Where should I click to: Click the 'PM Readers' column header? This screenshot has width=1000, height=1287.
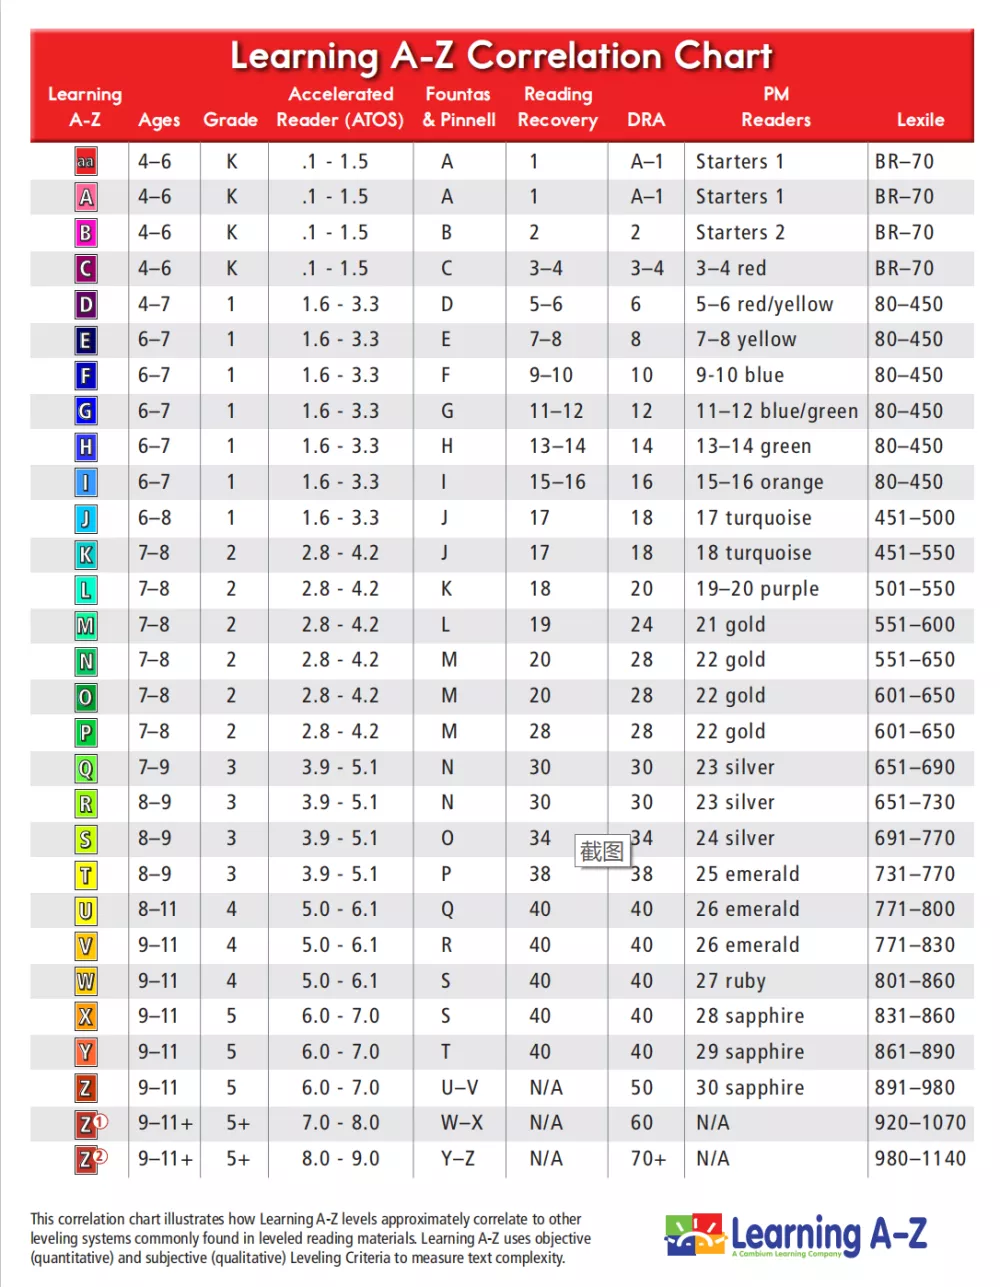tap(776, 107)
